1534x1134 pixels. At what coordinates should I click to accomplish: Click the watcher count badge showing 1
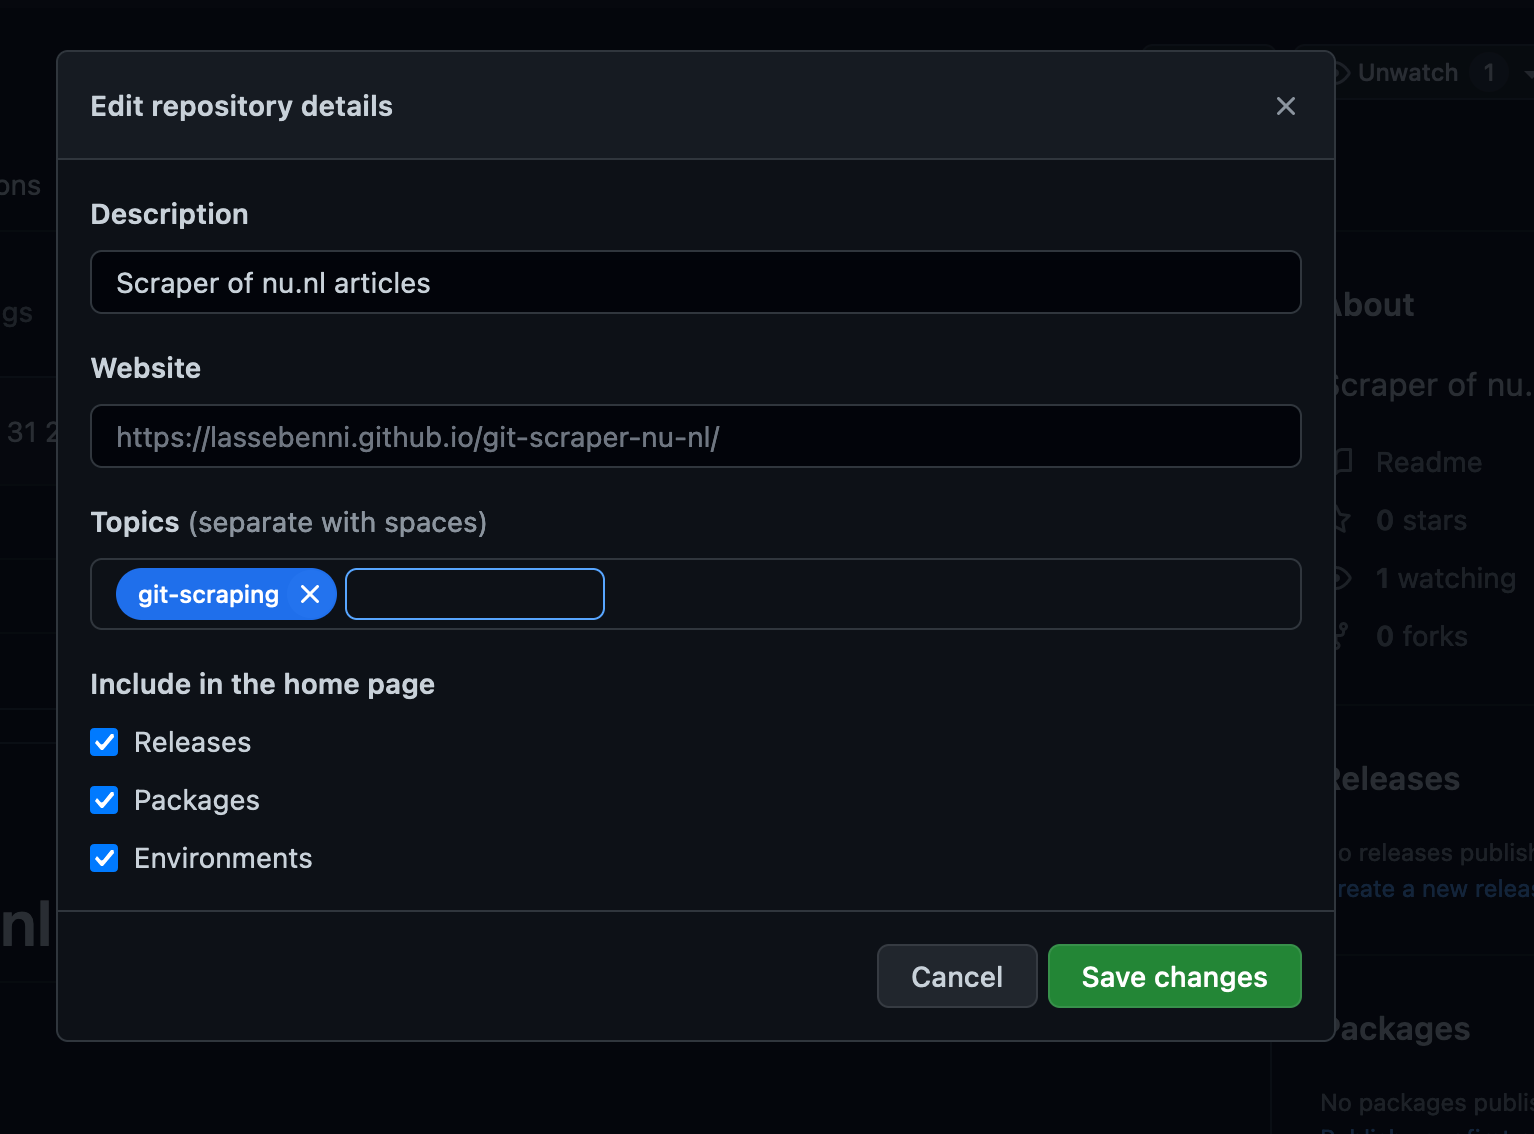1490,72
